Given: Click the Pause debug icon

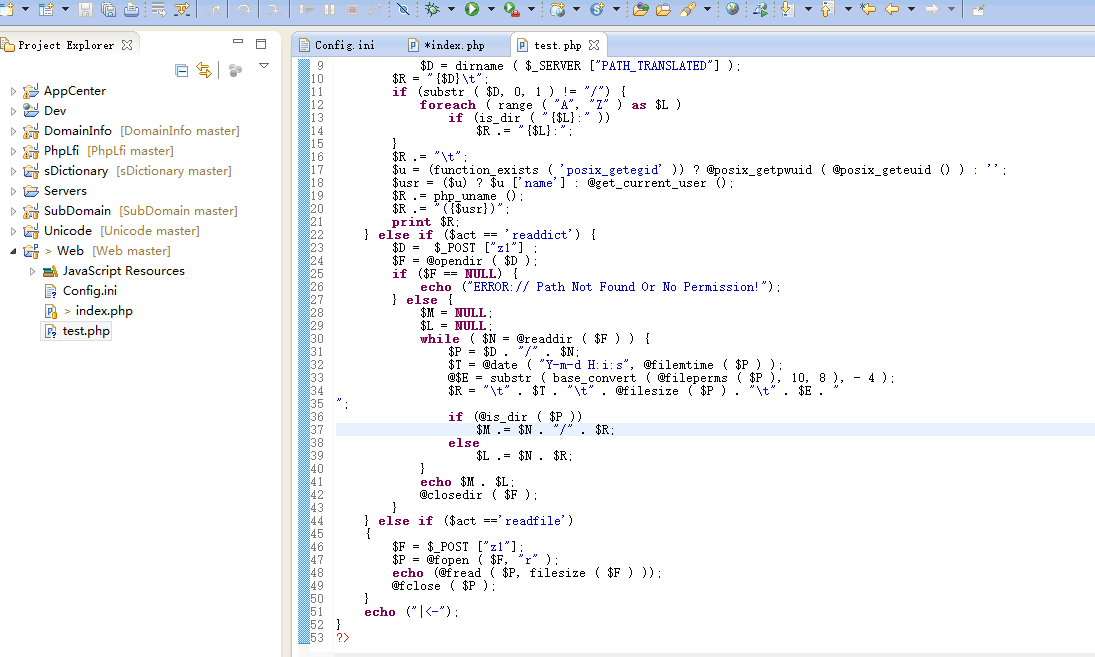Looking at the screenshot, I should [x=329, y=9].
